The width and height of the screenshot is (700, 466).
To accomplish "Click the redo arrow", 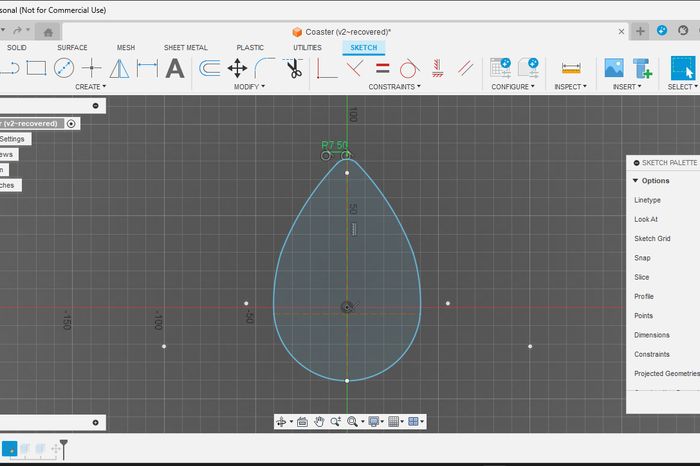I will coord(17,30).
